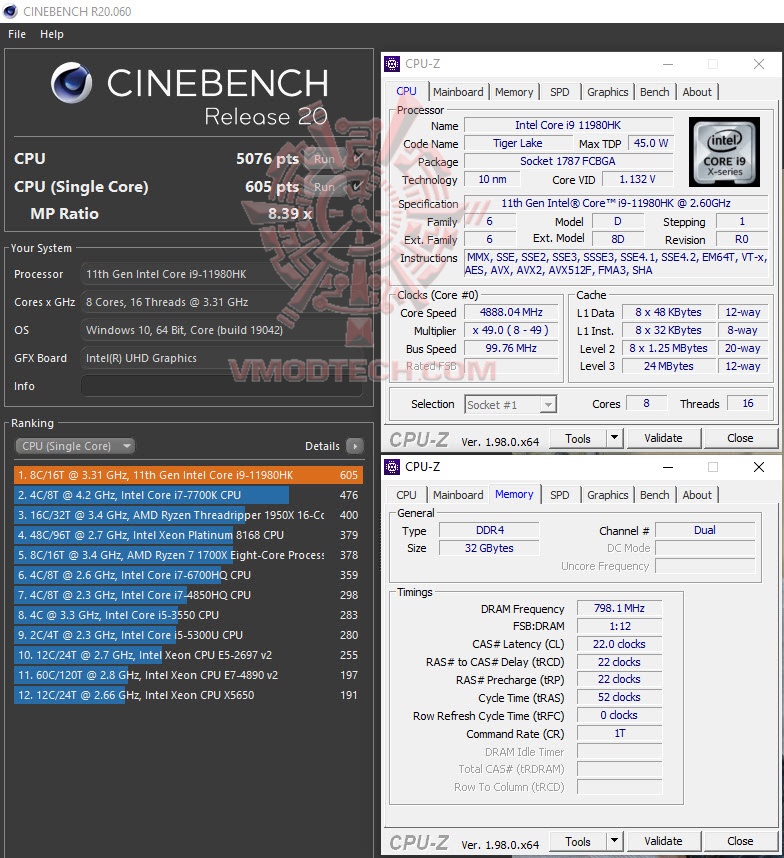This screenshot has width=784, height=858.
Task: Switch to Mainboard tab in upper CPU-Z window
Action: pyautogui.click(x=458, y=92)
